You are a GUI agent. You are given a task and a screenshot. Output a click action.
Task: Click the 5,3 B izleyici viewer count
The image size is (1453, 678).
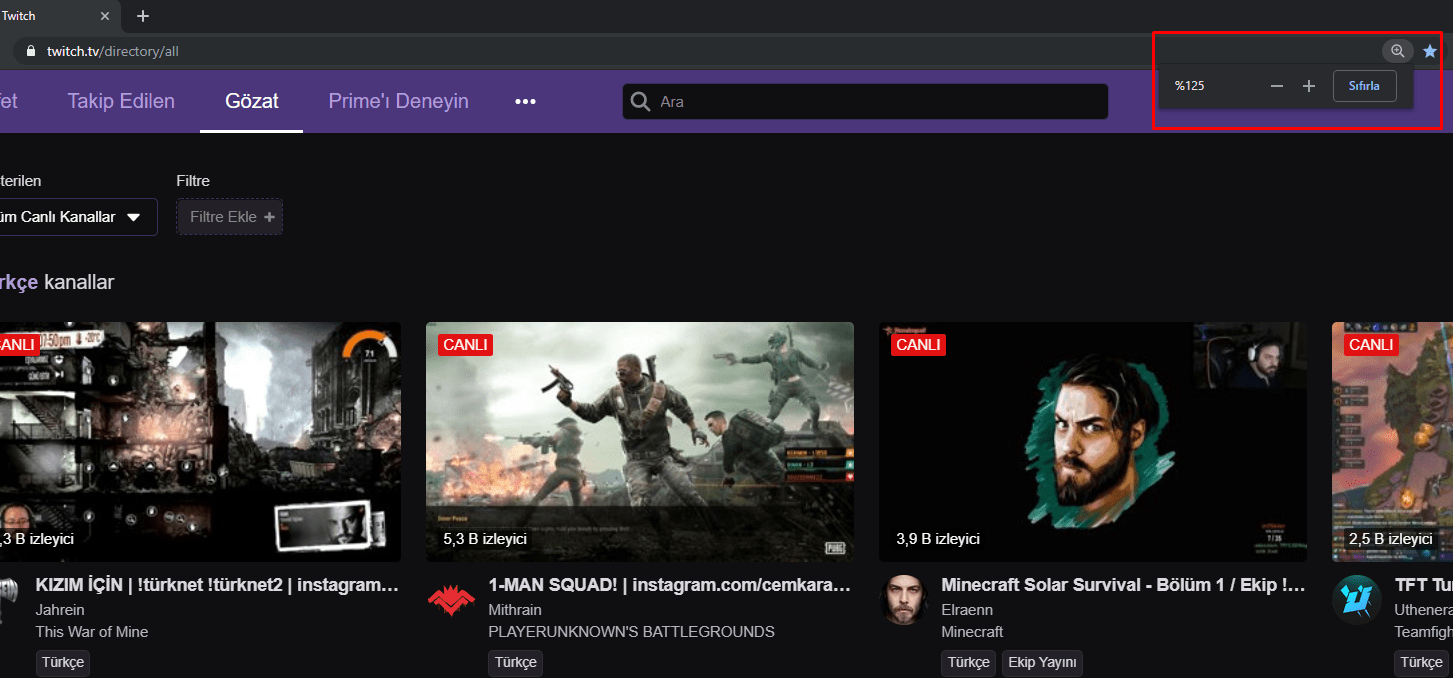point(485,539)
